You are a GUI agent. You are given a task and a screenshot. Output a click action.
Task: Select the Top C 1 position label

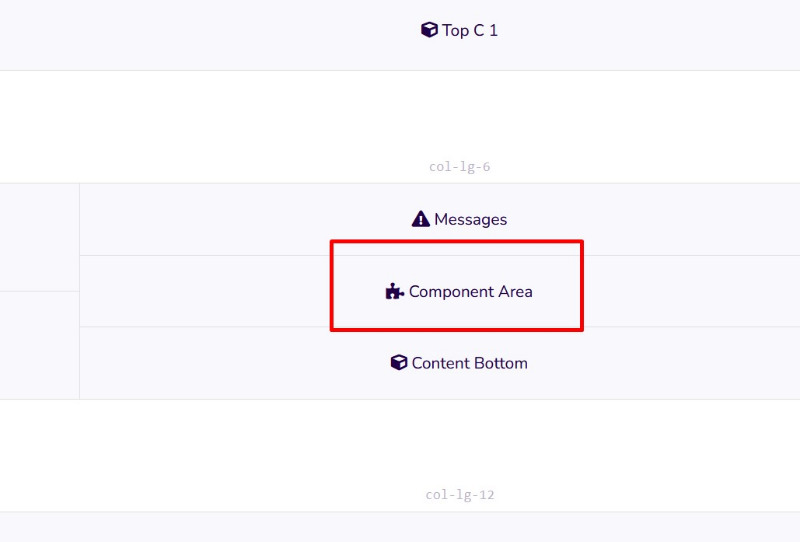(x=470, y=31)
